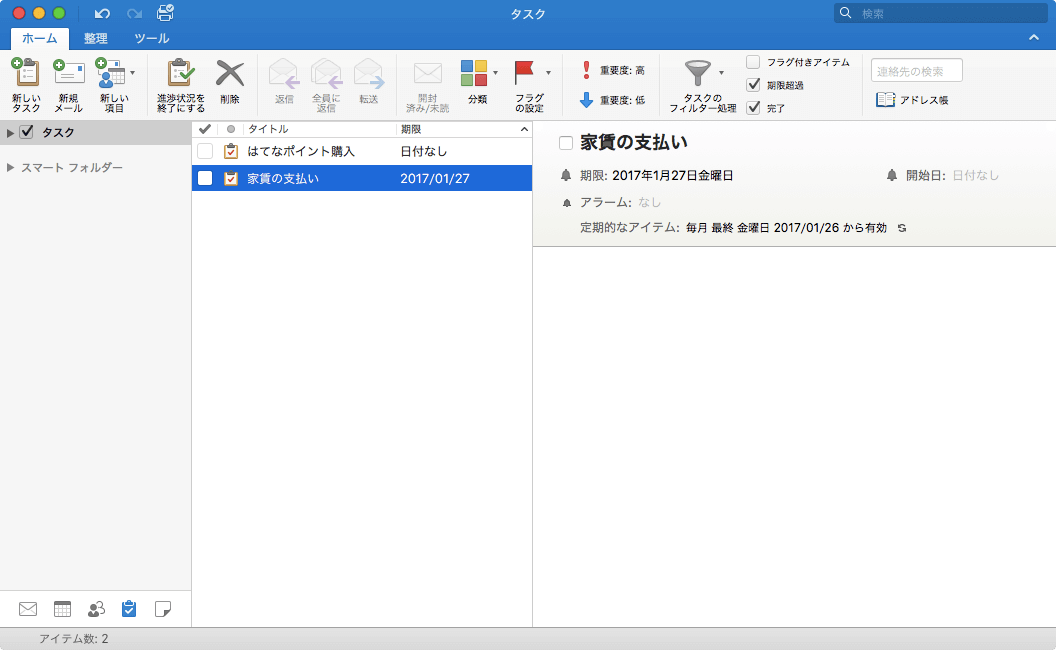The height and width of the screenshot is (650, 1056).
Task: Switch to People view in bottom bar
Action: [x=96, y=609]
